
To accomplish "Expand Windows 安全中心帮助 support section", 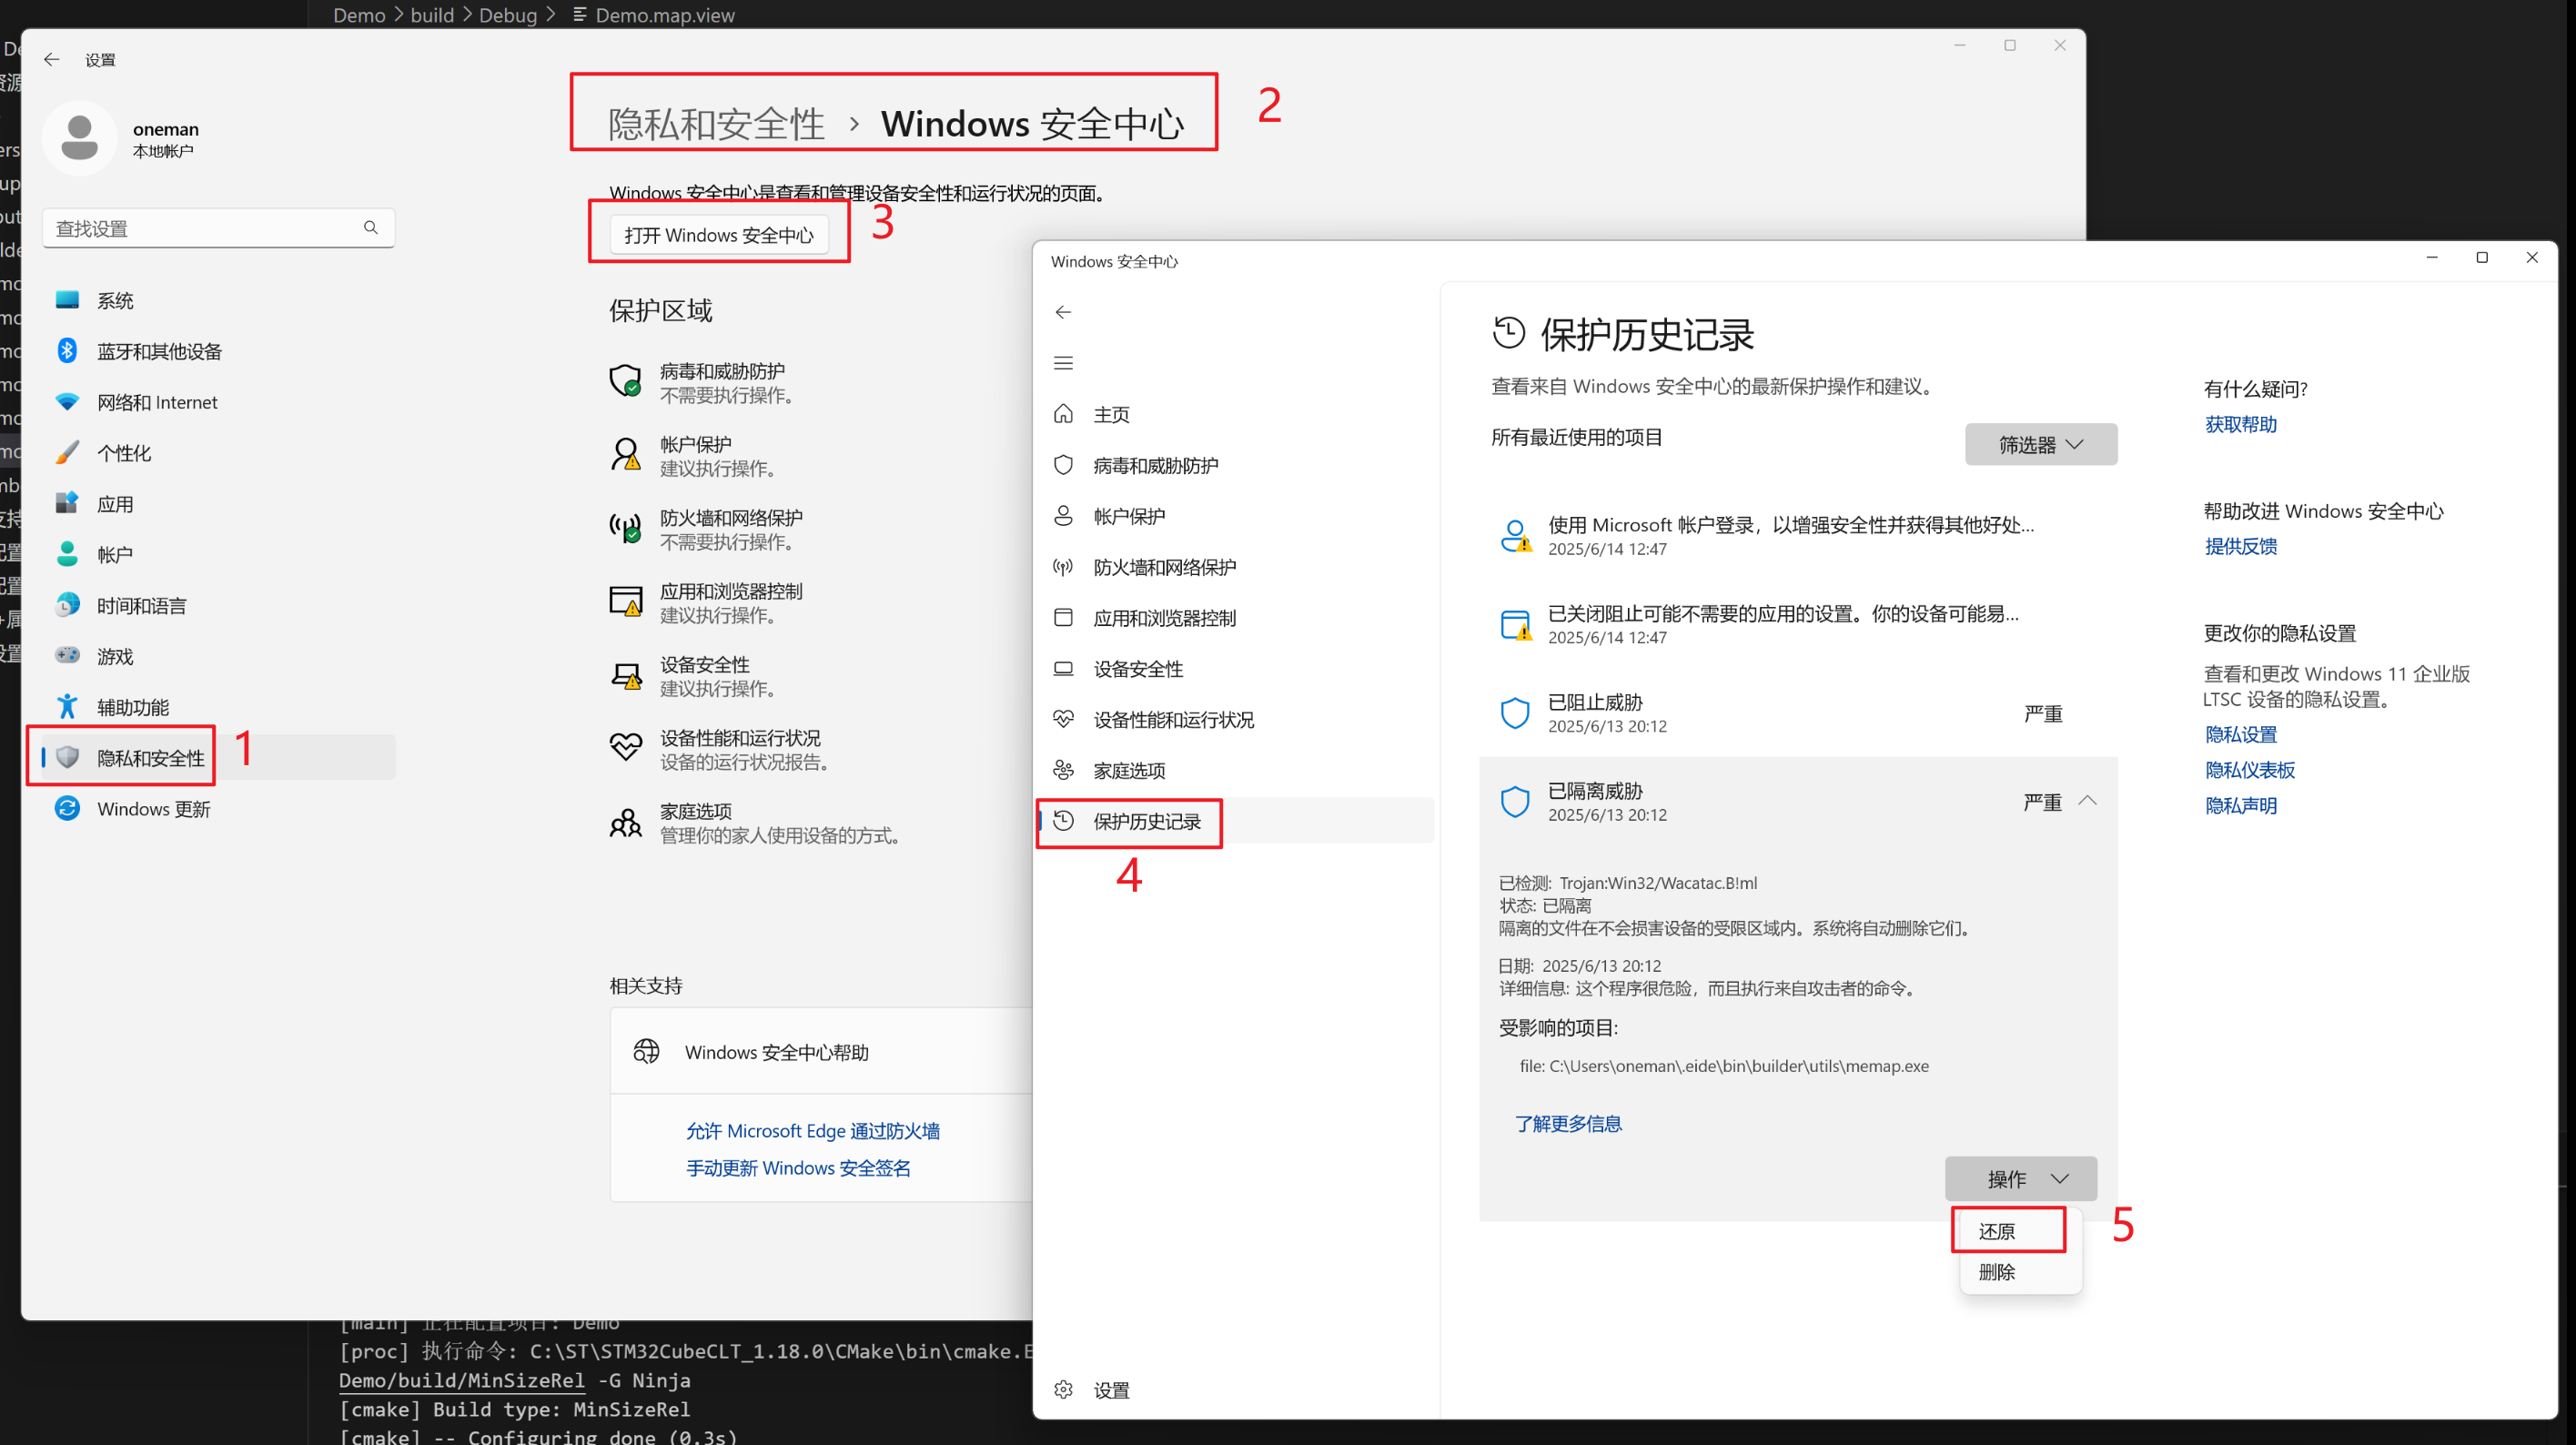I will pos(820,1051).
